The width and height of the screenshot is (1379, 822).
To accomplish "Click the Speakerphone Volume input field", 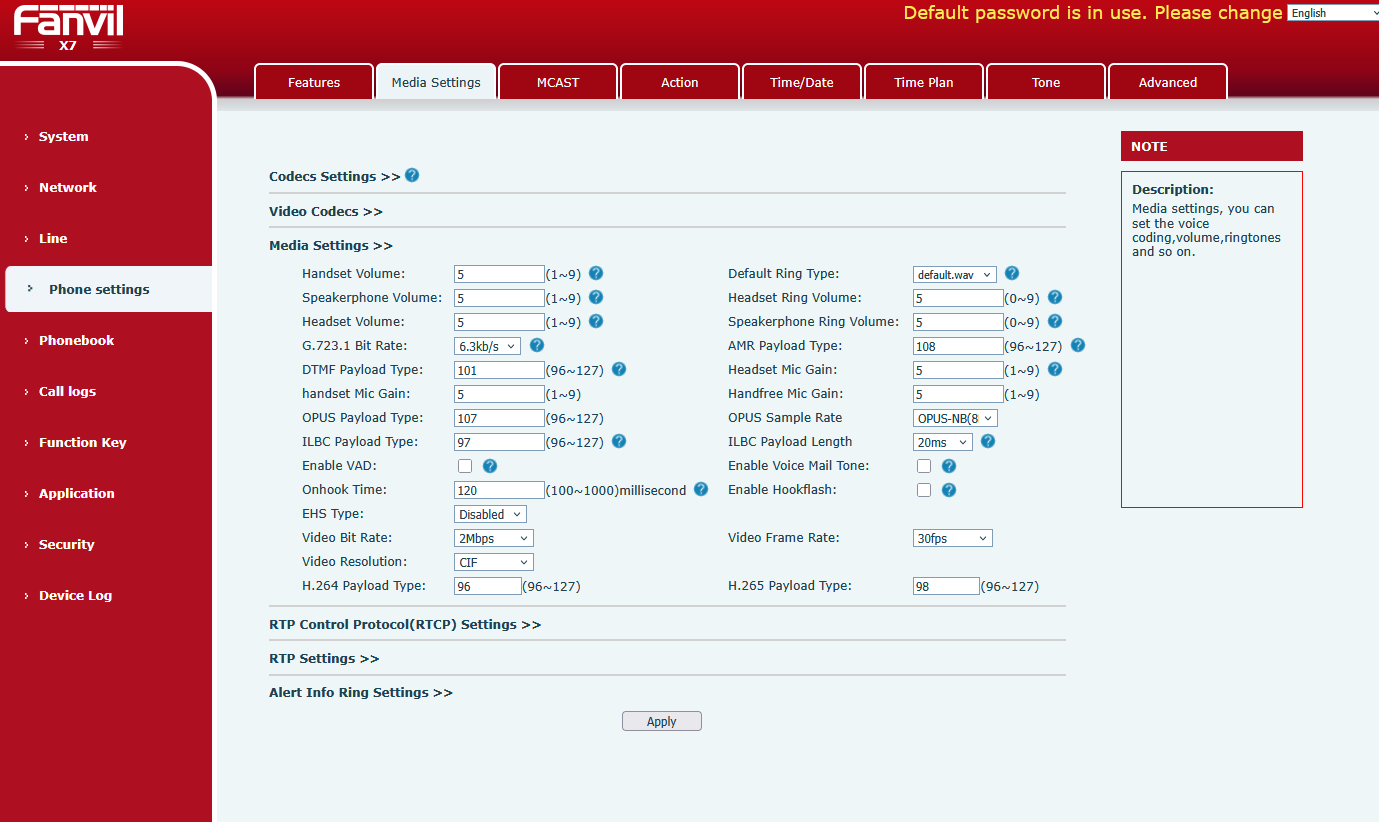I will [x=499, y=298].
